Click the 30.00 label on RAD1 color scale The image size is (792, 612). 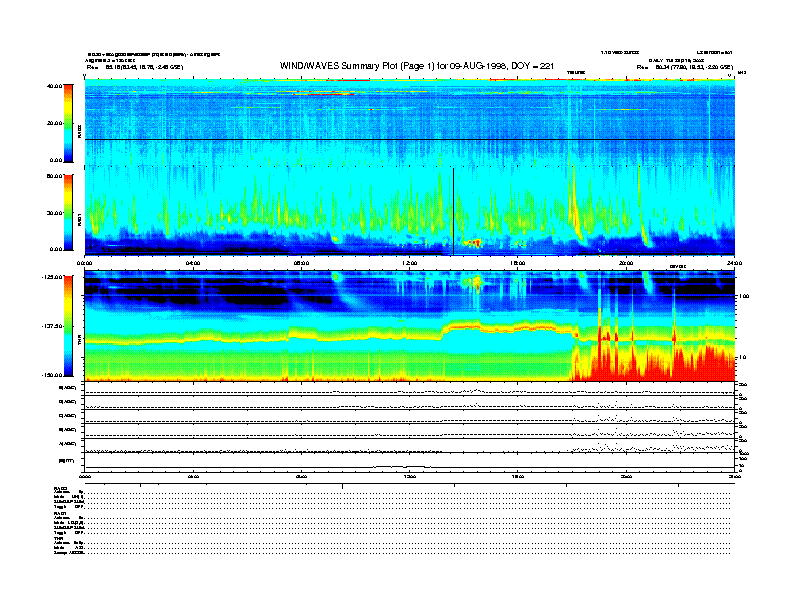pyautogui.click(x=54, y=213)
